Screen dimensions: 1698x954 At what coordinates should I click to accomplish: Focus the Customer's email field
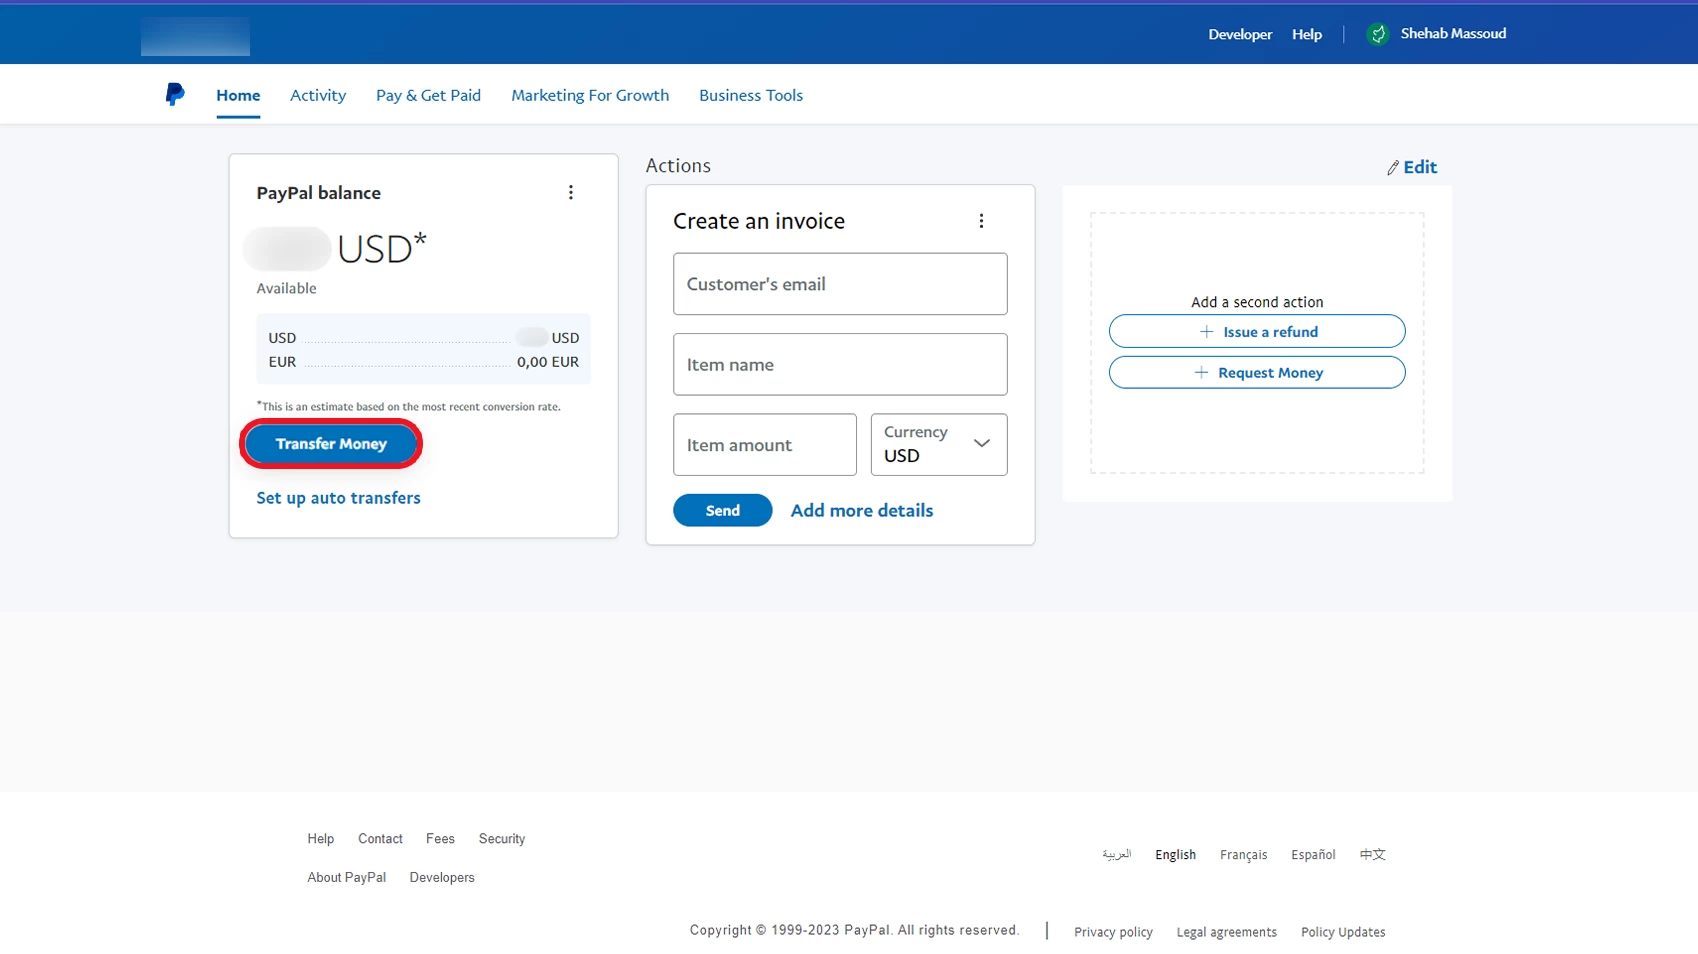point(840,284)
